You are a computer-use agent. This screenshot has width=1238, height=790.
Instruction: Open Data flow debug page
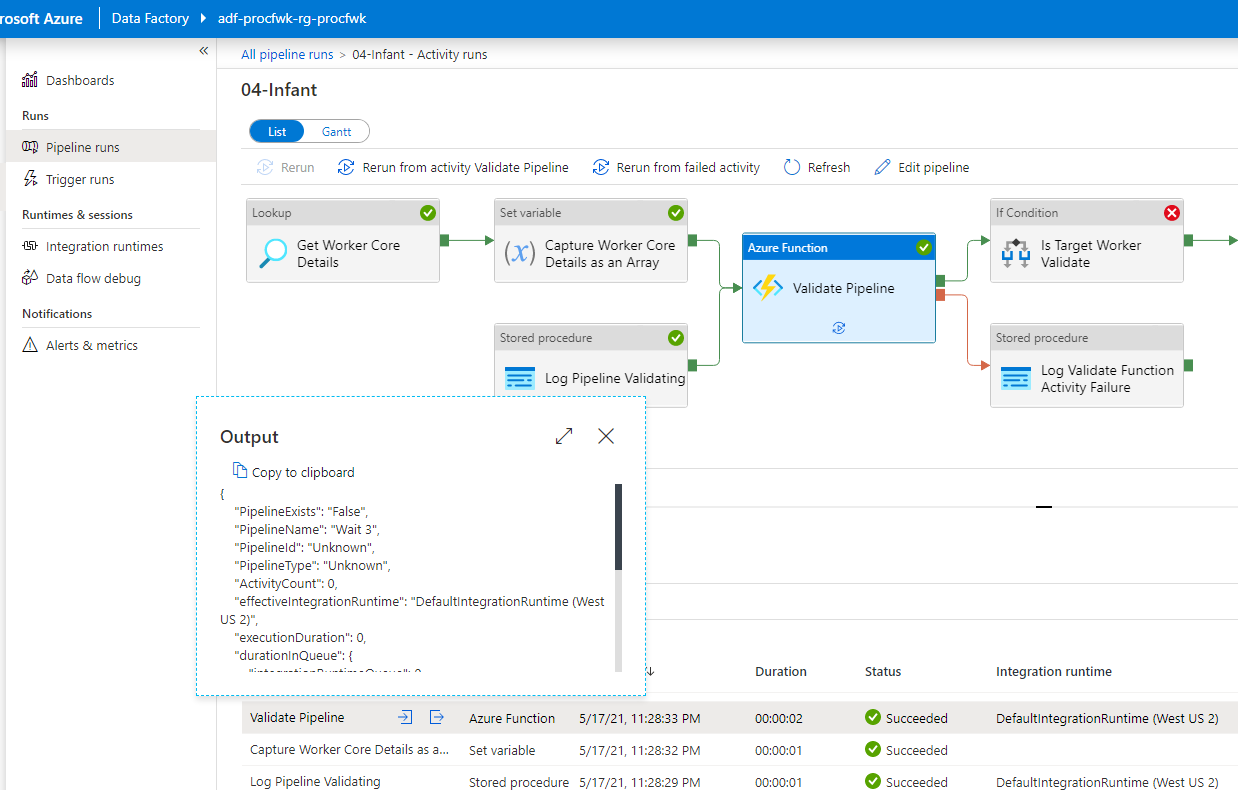click(x=93, y=278)
